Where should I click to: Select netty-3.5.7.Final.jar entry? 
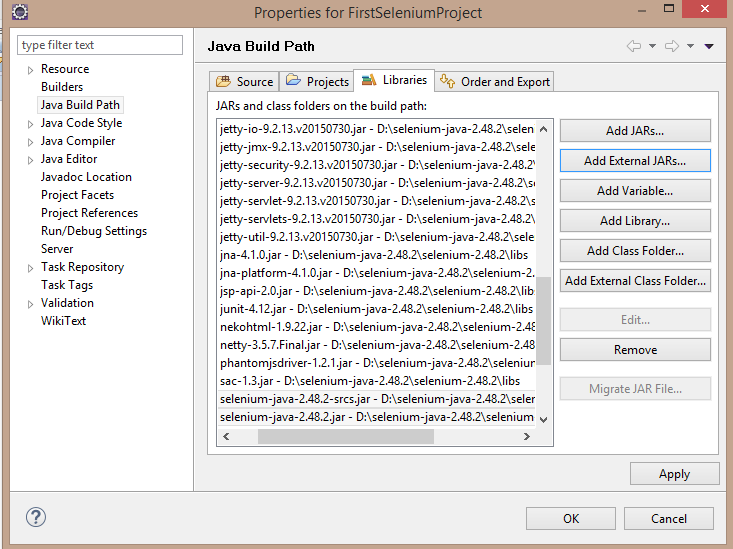[377, 345]
